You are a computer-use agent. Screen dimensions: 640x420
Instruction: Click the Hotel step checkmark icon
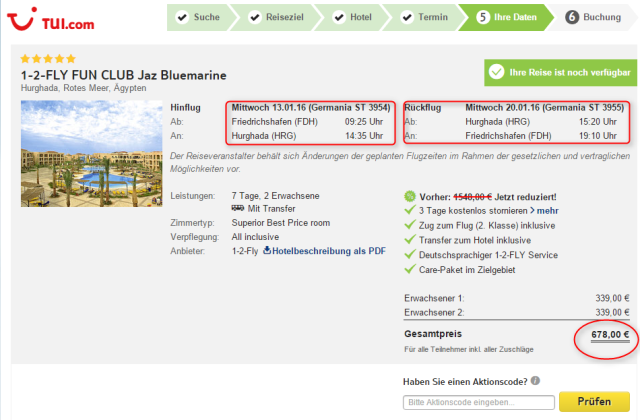(x=339, y=17)
